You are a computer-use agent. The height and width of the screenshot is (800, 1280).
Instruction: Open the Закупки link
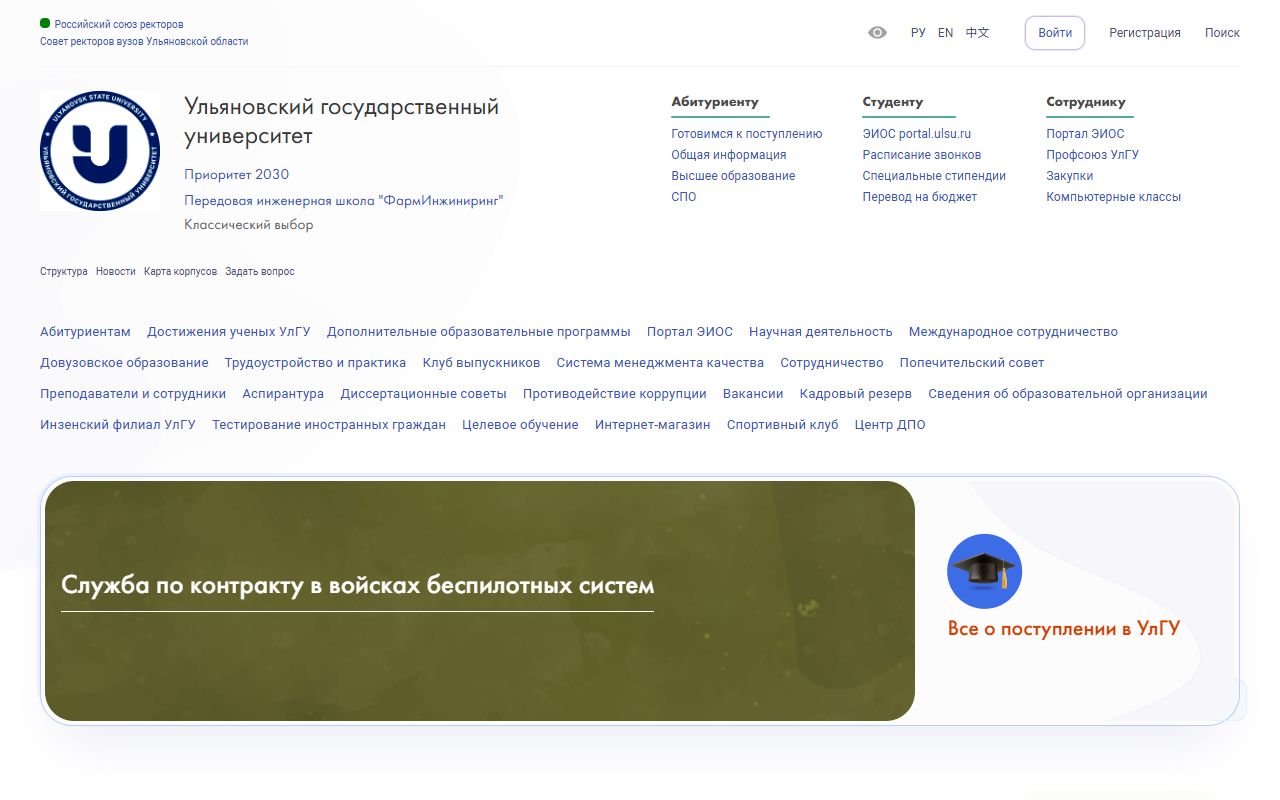point(1070,176)
